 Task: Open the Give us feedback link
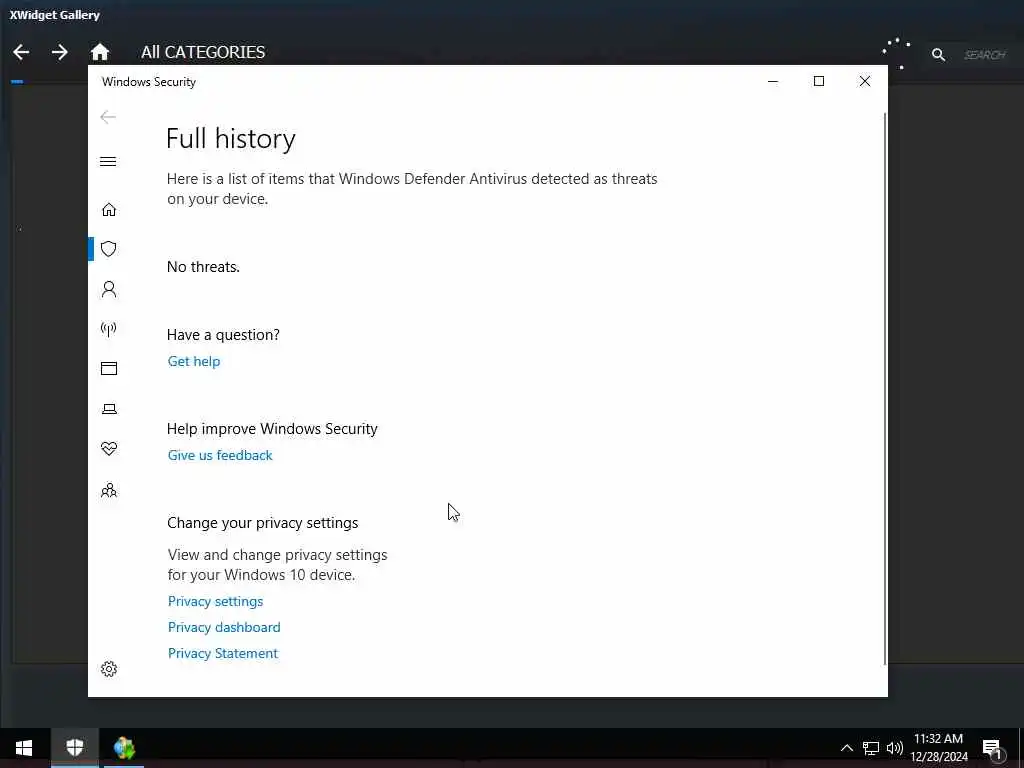(220, 455)
